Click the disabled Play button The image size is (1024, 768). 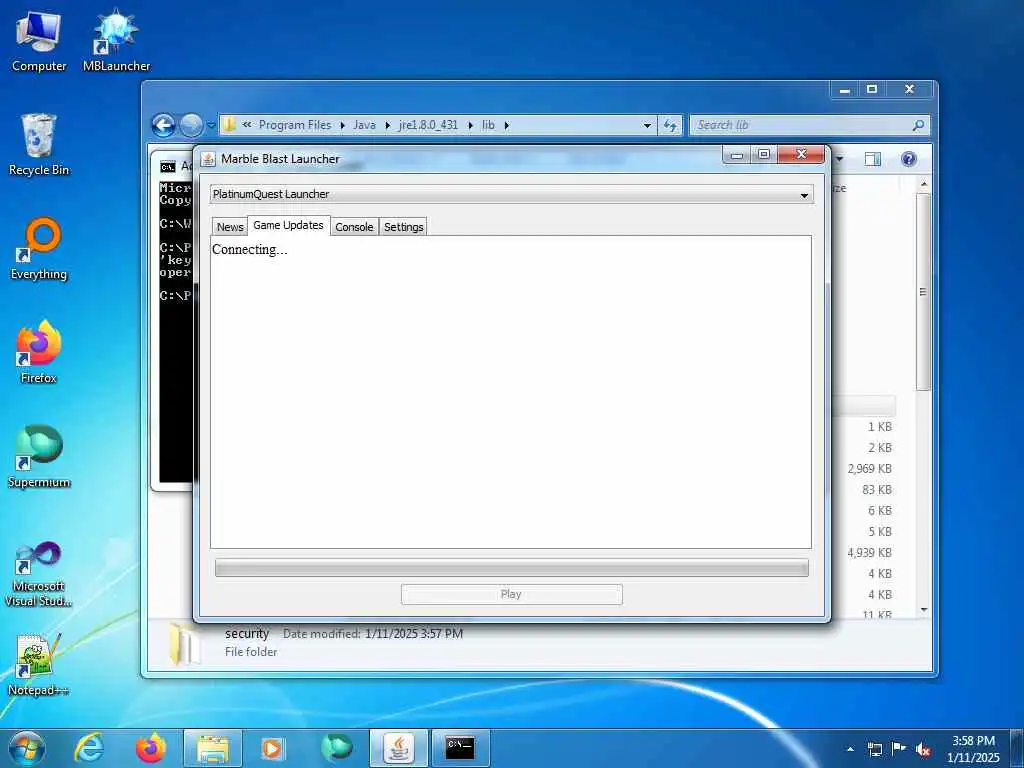[x=511, y=594]
